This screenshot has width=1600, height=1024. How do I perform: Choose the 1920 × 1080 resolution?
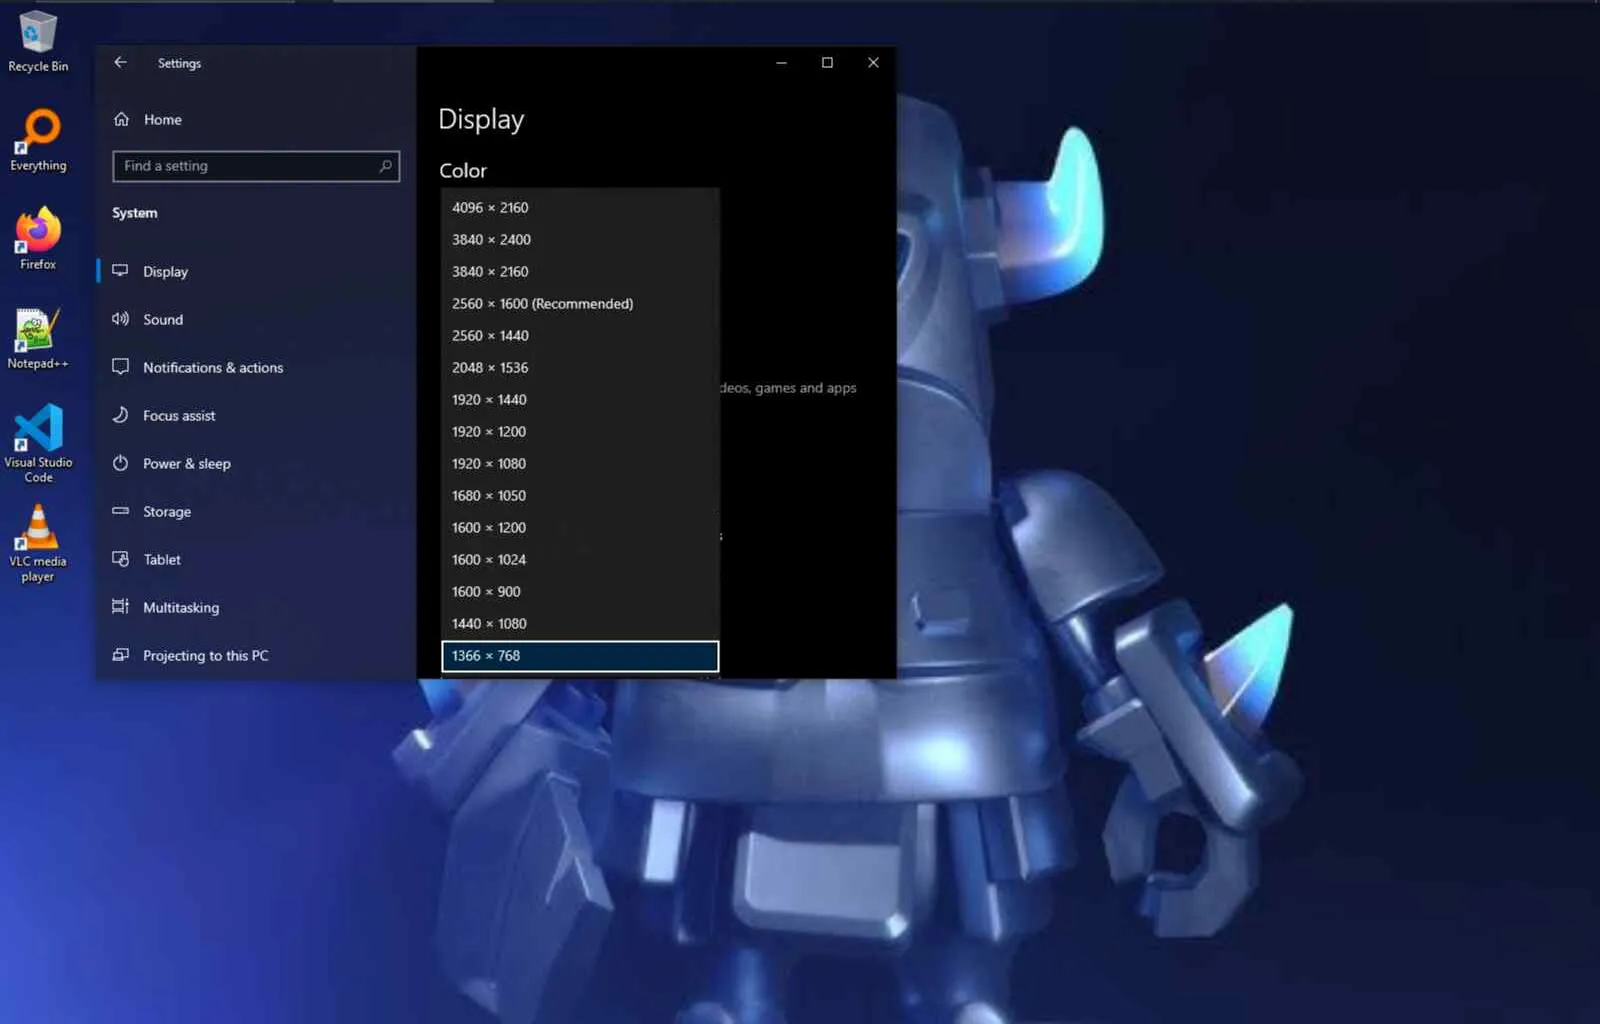[580, 463]
